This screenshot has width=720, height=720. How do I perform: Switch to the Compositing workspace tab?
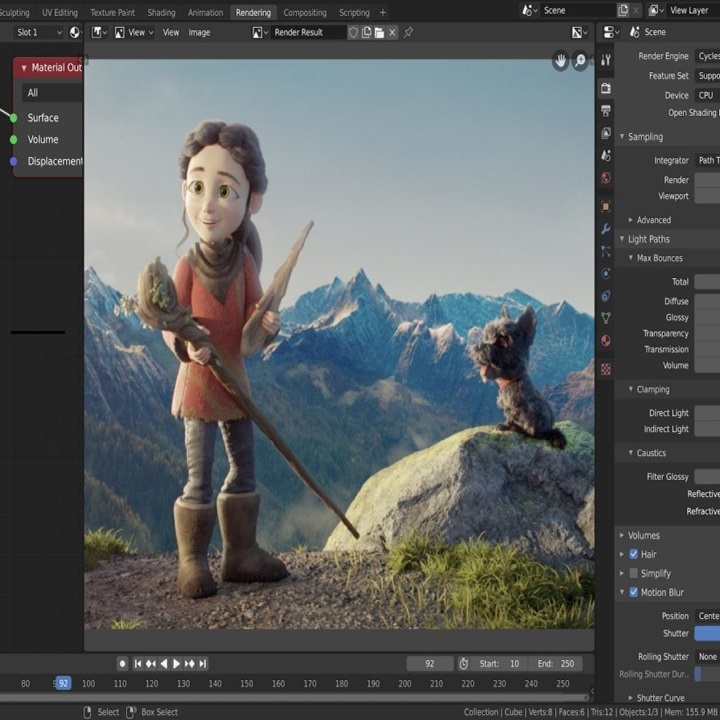coord(304,12)
